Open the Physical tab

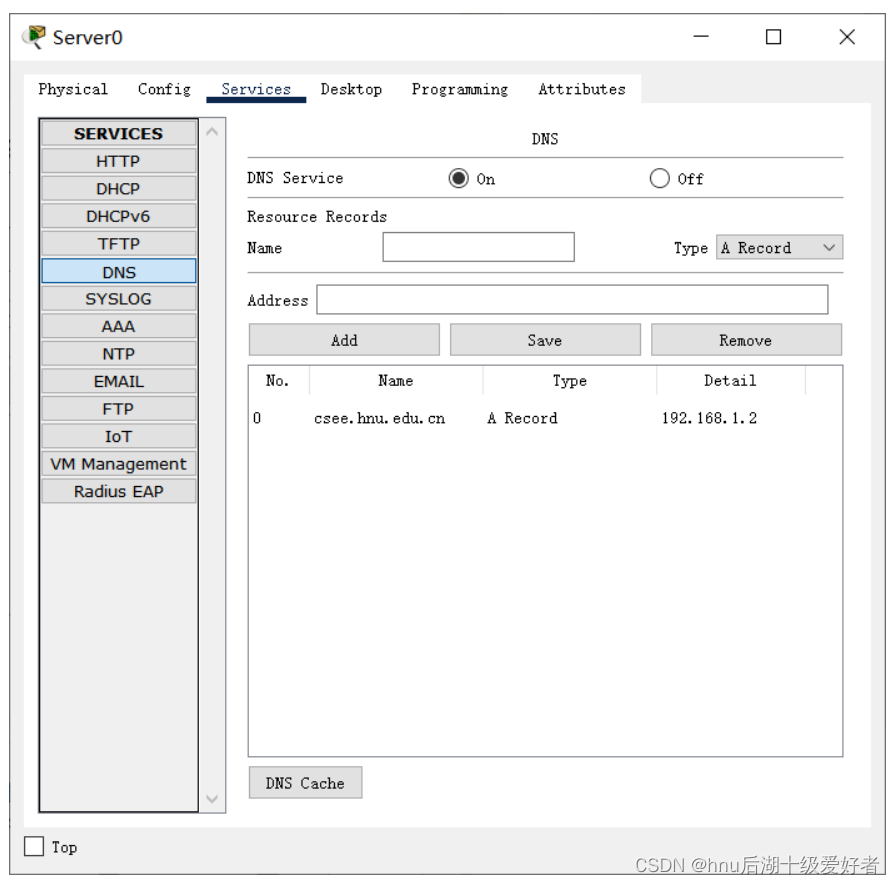(73, 89)
